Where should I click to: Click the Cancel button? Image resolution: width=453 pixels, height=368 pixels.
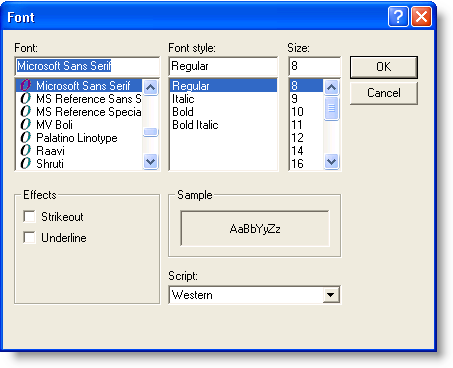[x=384, y=93]
